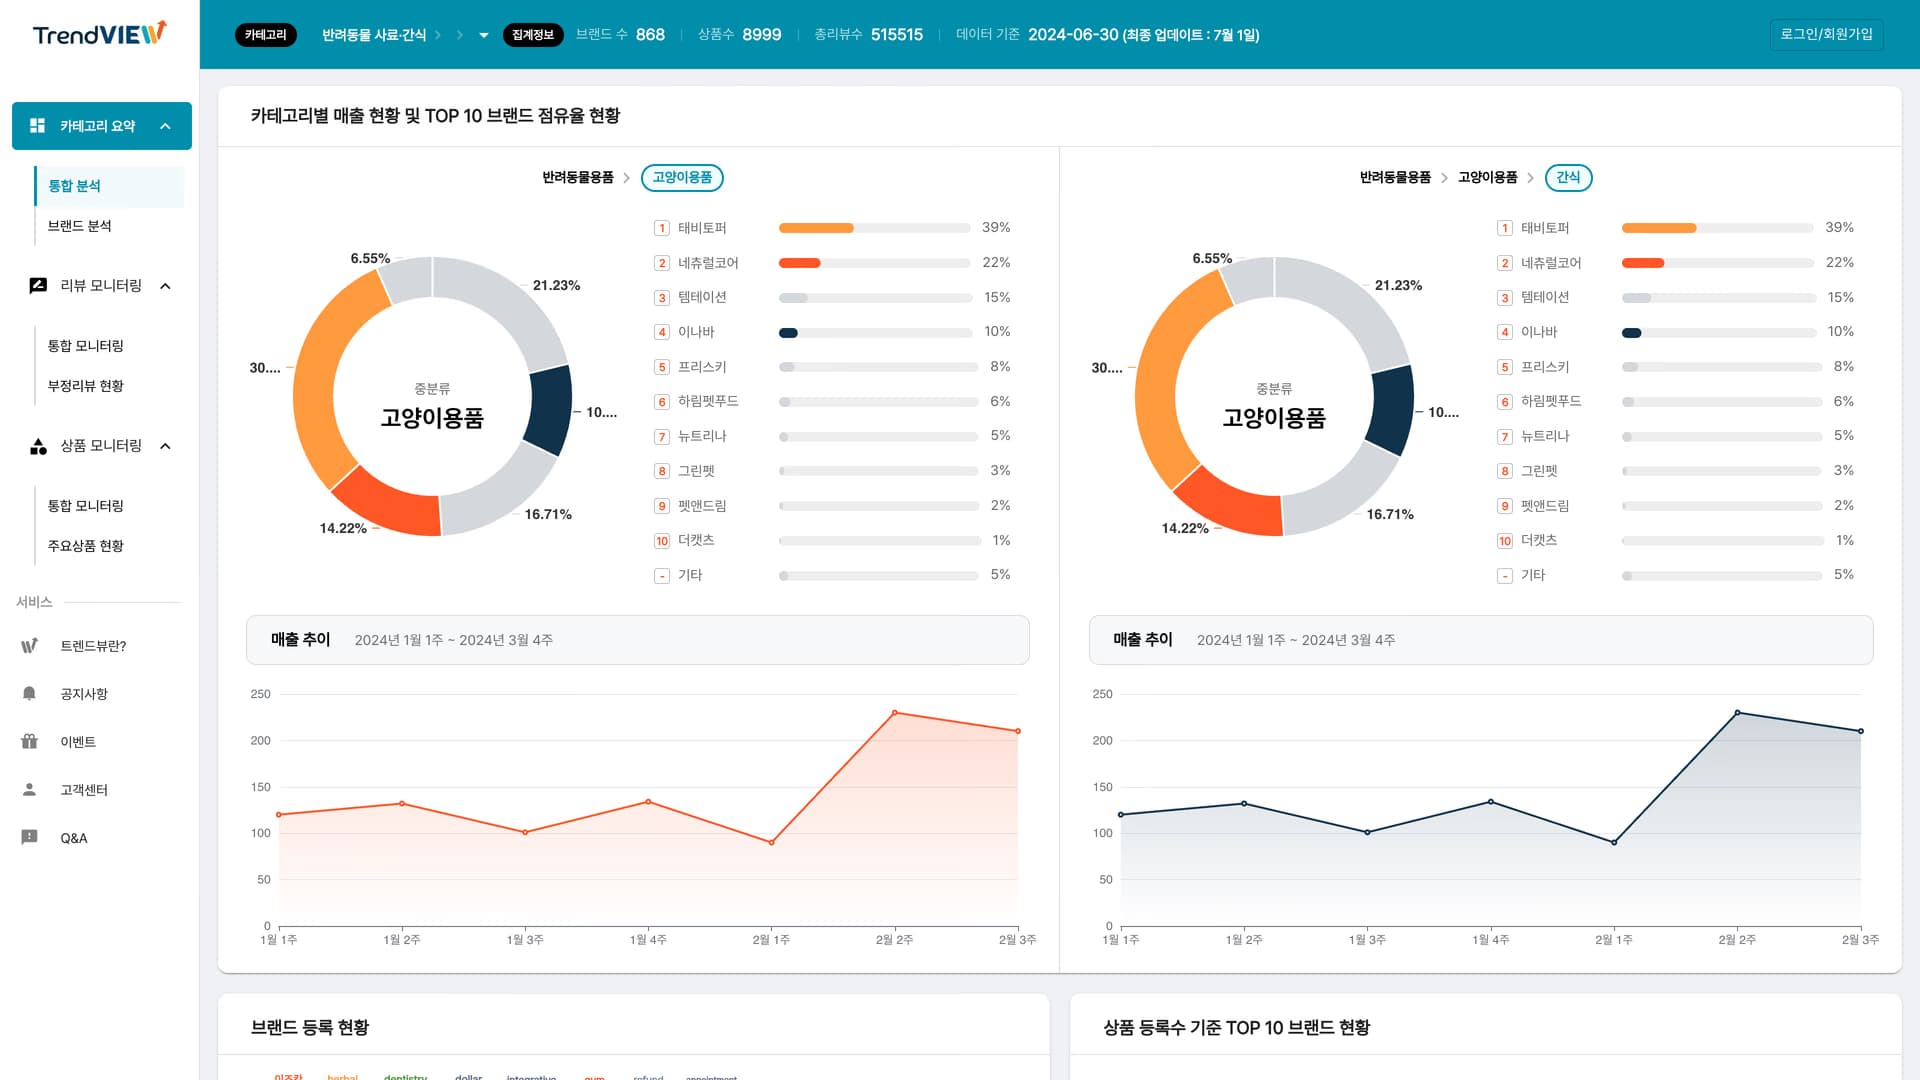
Task: Click the W icon beside 트렌드뷰란?
Action: (x=30, y=646)
